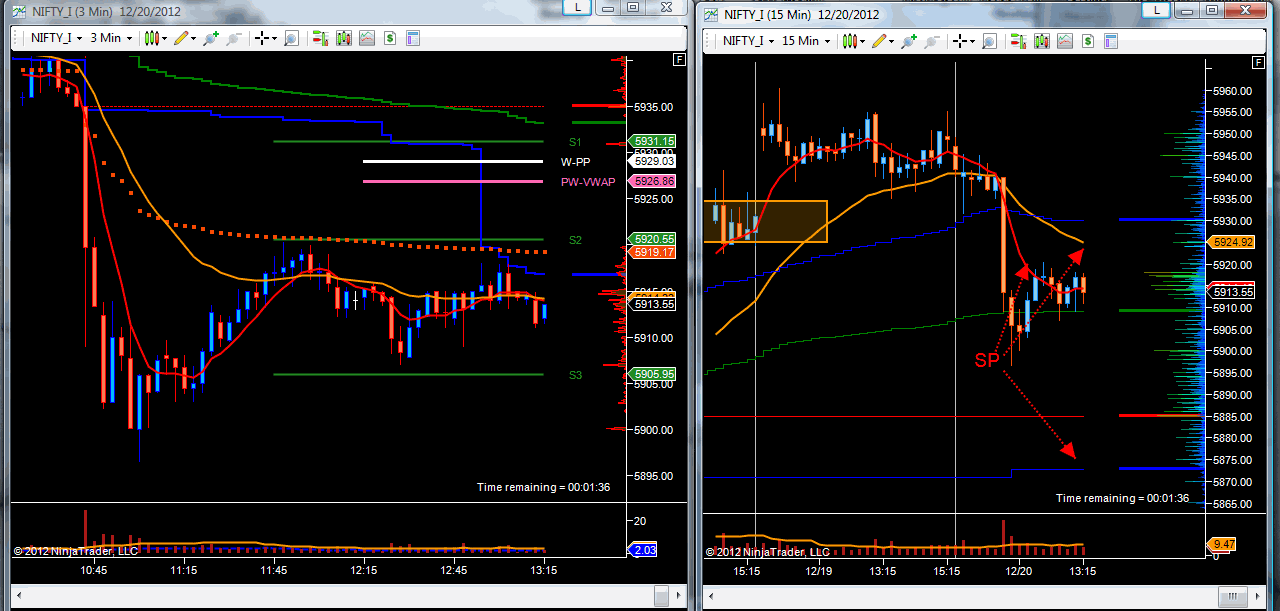Maximize the 3 Min chart window

633,7
